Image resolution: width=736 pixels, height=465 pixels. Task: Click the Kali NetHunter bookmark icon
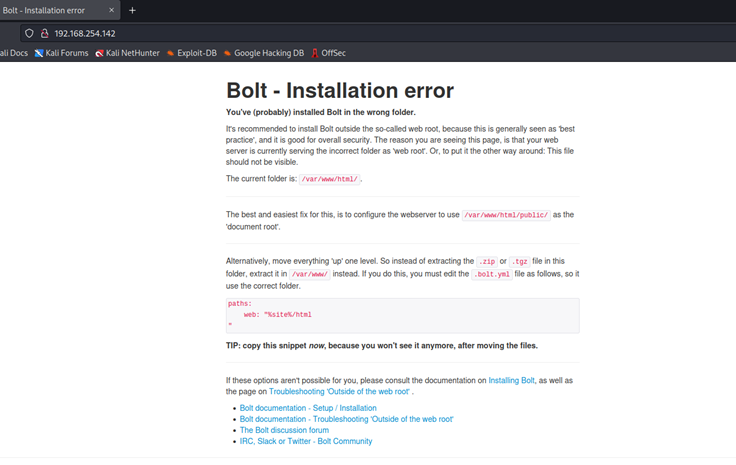100,53
